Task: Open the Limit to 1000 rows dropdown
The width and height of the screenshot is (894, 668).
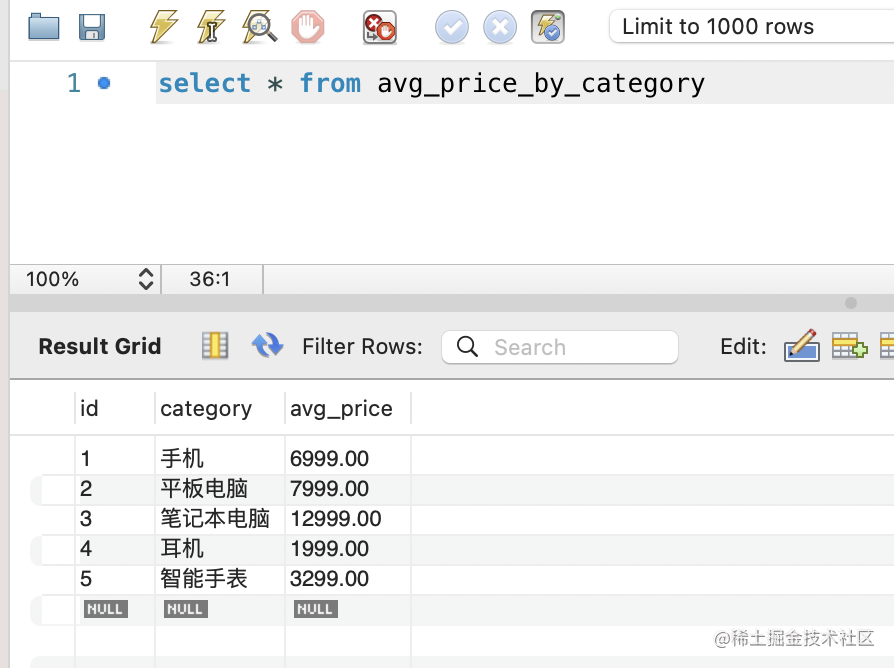Action: pos(750,27)
